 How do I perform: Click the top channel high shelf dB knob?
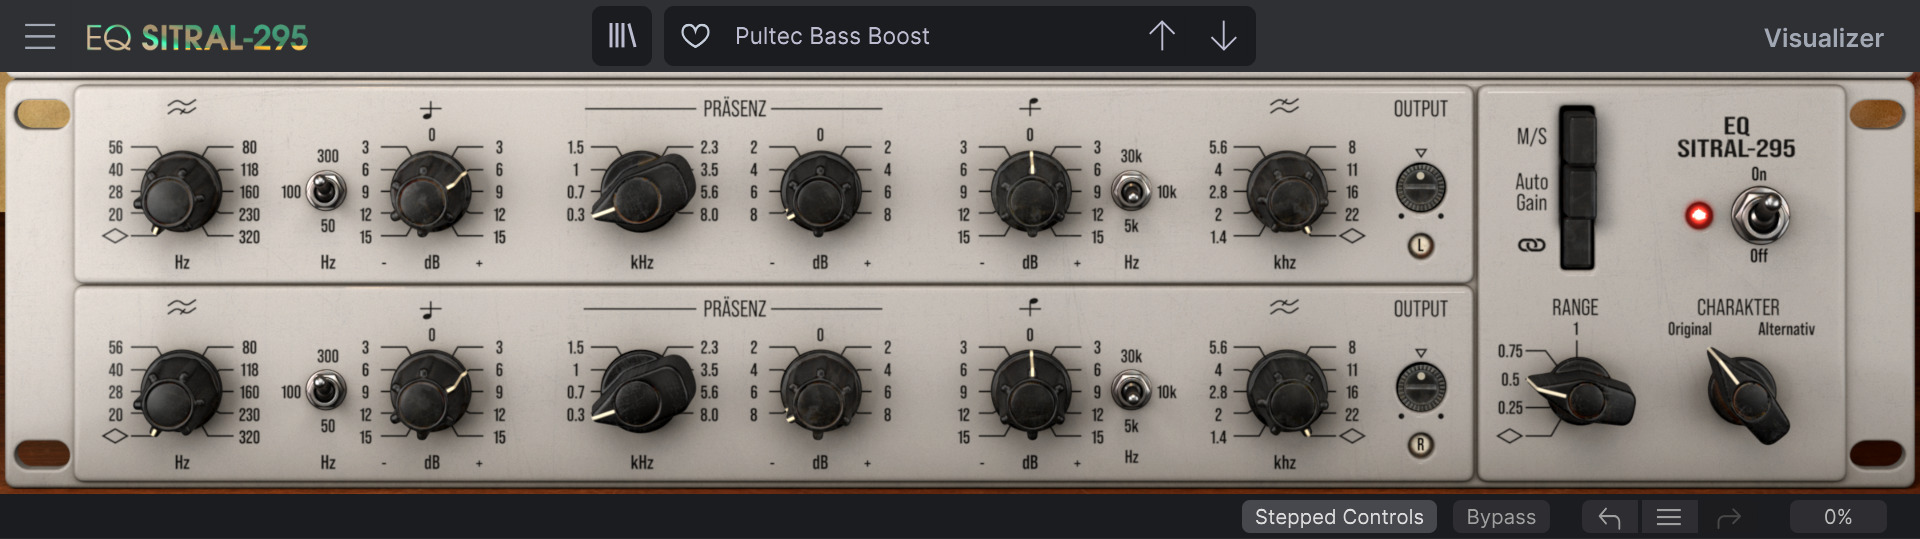[x=1030, y=192]
